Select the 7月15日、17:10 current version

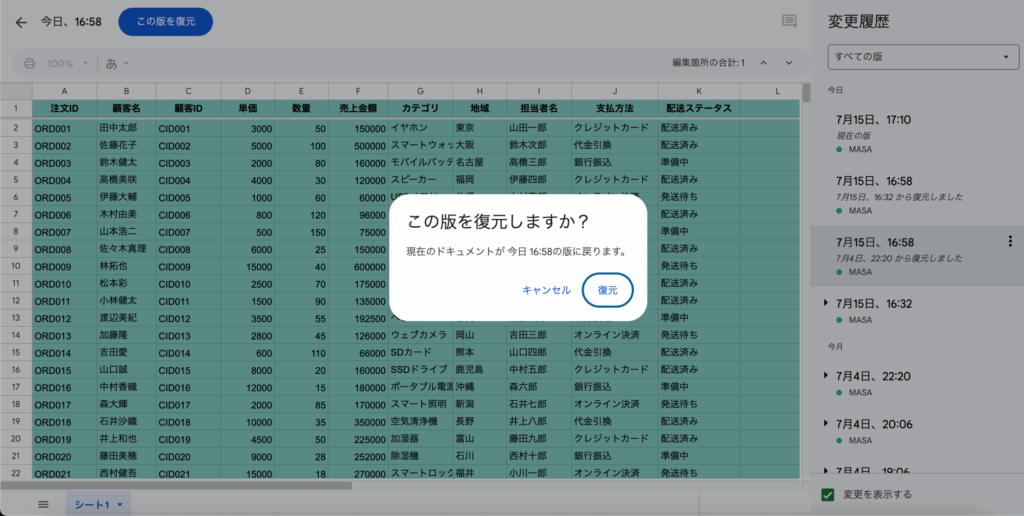[917, 134]
